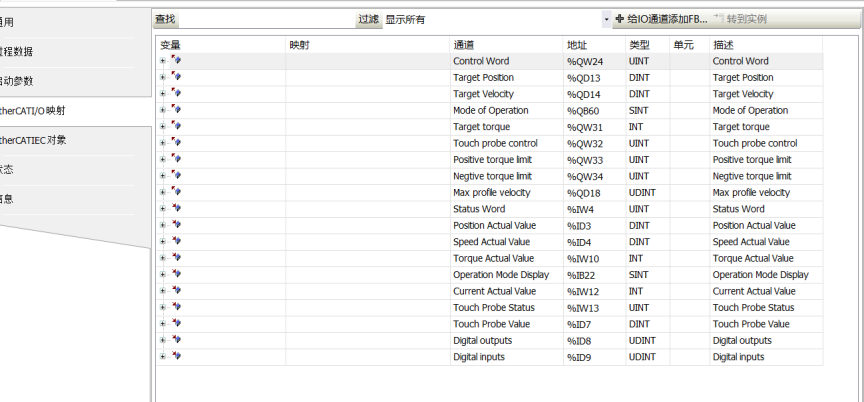Click the 给IO通道添加FB button
This screenshot has width=864, height=402.
661,19
